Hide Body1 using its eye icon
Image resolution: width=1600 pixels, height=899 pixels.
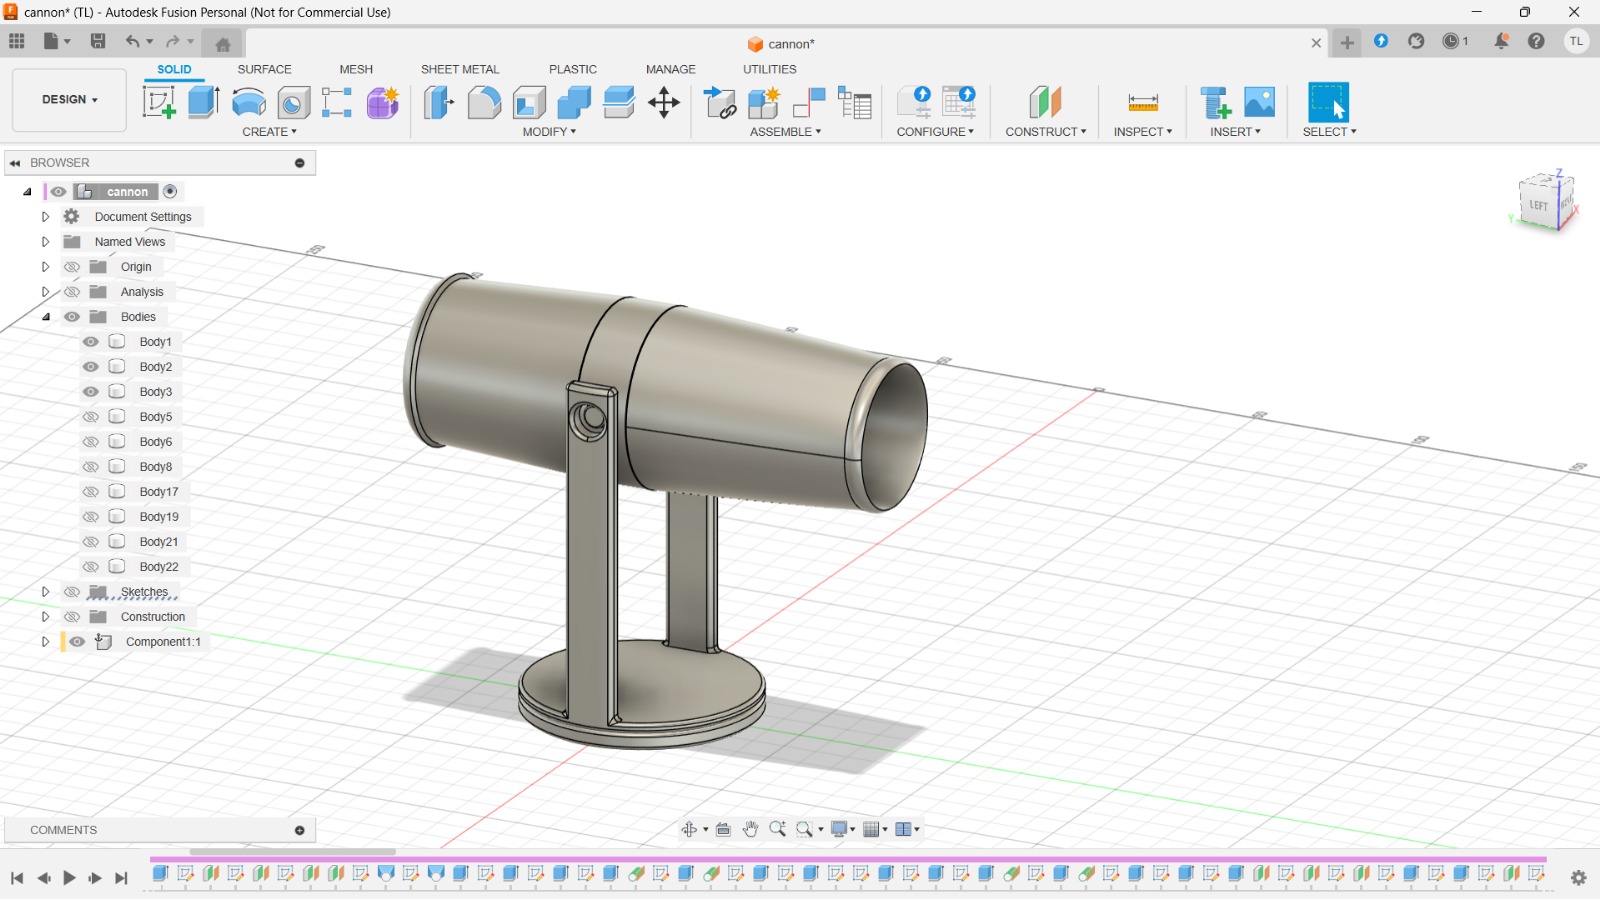[x=91, y=342]
